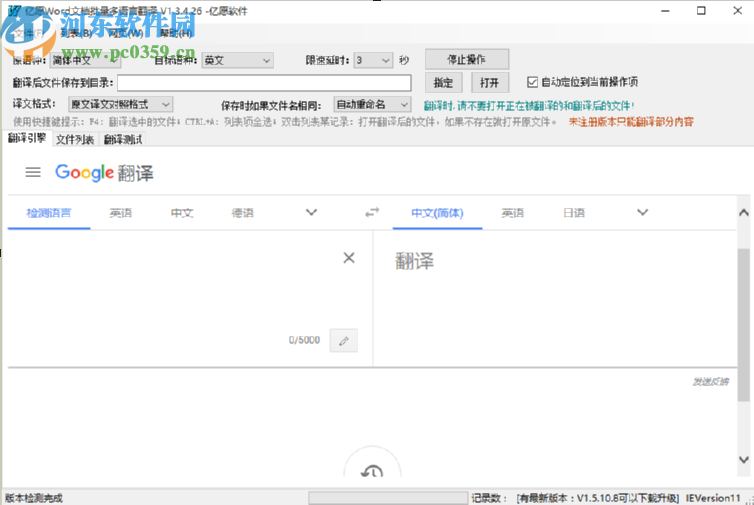Open the 限速延时 seconds dropdown
The height and width of the screenshot is (505, 754).
point(373,61)
